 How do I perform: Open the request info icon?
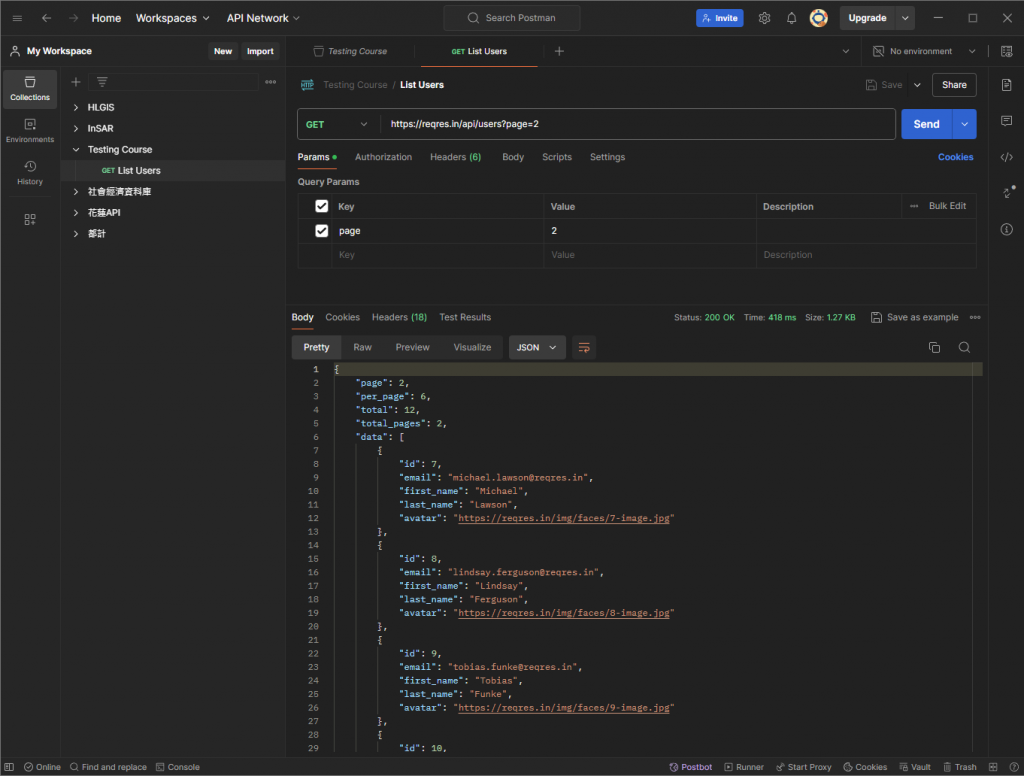click(x=1006, y=229)
